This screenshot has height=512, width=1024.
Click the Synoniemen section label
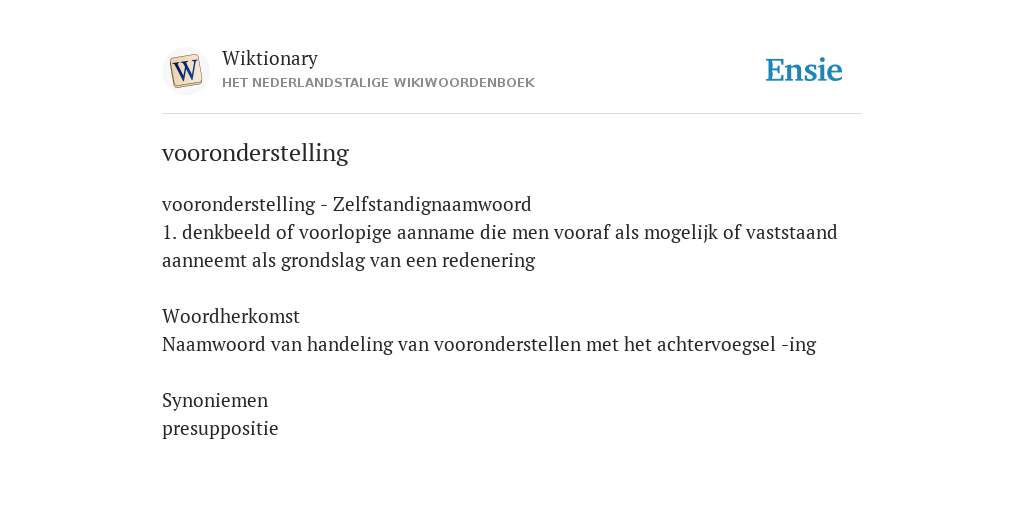click(x=215, y=400)
